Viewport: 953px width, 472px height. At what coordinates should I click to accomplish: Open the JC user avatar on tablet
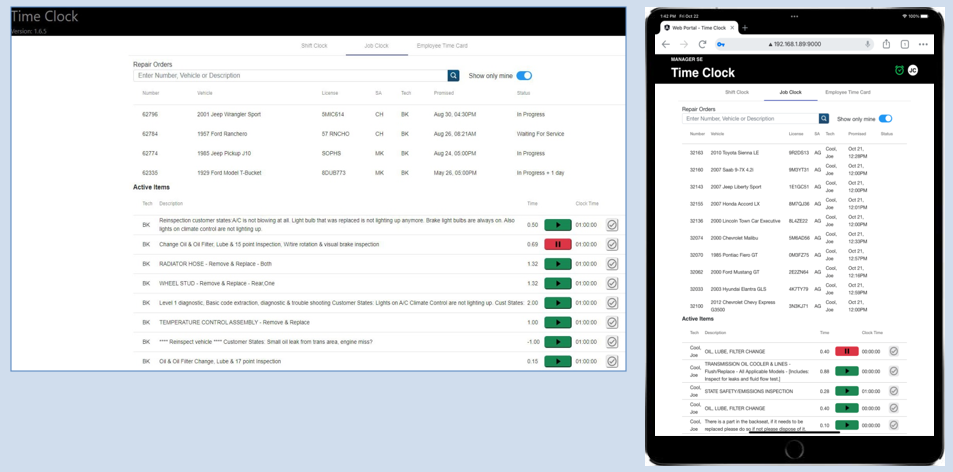coord(912,70)
